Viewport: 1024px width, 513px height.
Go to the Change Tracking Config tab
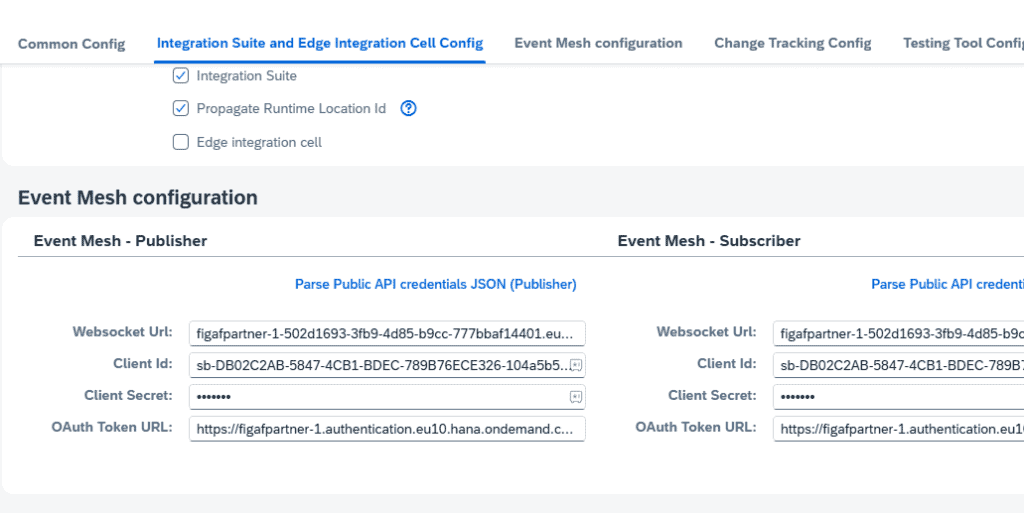(792, 43)
